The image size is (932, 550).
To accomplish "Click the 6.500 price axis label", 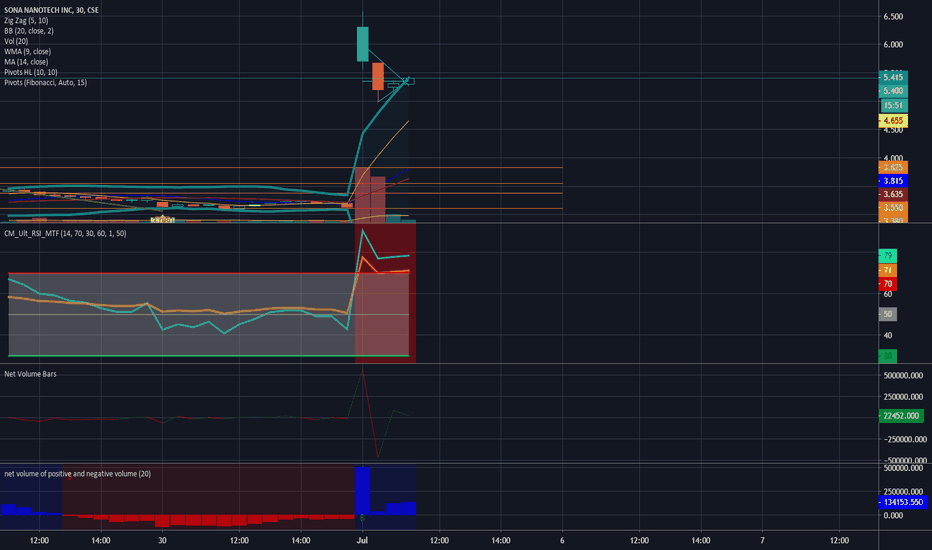I will [x=893, y=17].
